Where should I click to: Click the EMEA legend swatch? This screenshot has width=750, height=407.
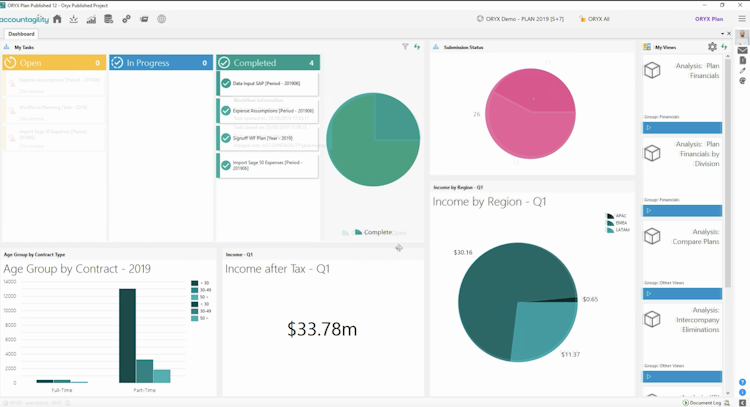[610, 223]
